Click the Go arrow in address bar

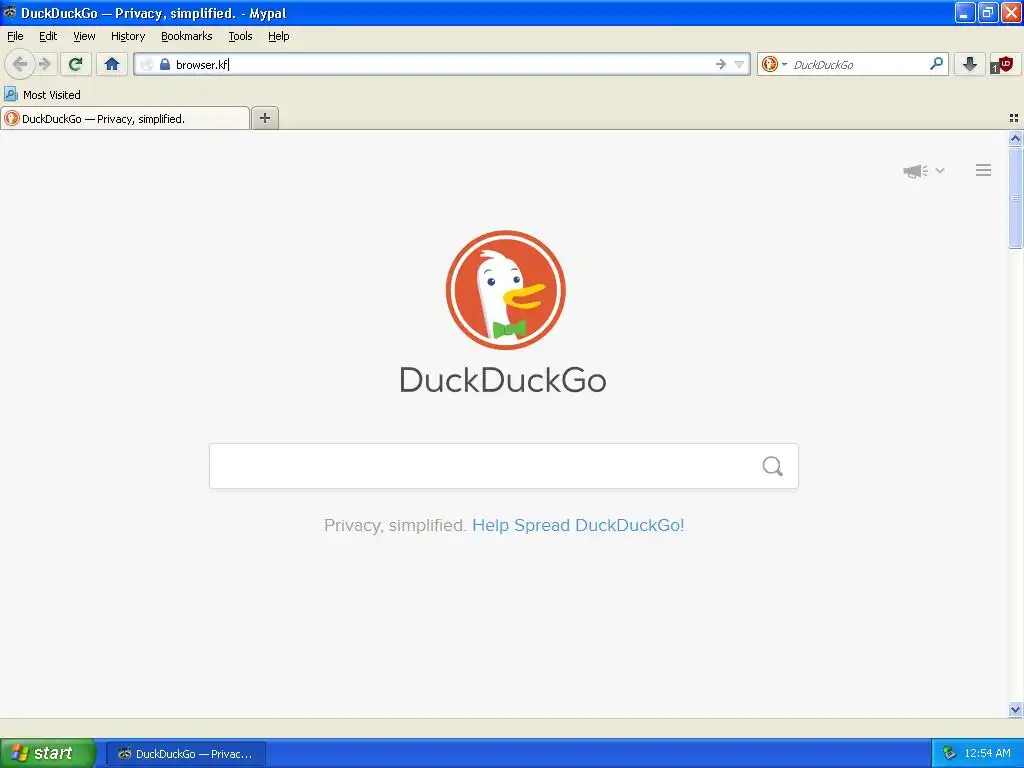[721, 64]
